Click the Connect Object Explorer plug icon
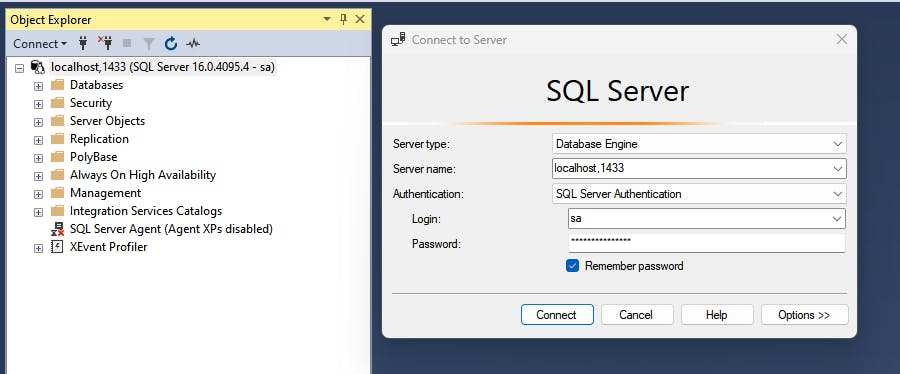Screen dimensions: 900x374 83,44
